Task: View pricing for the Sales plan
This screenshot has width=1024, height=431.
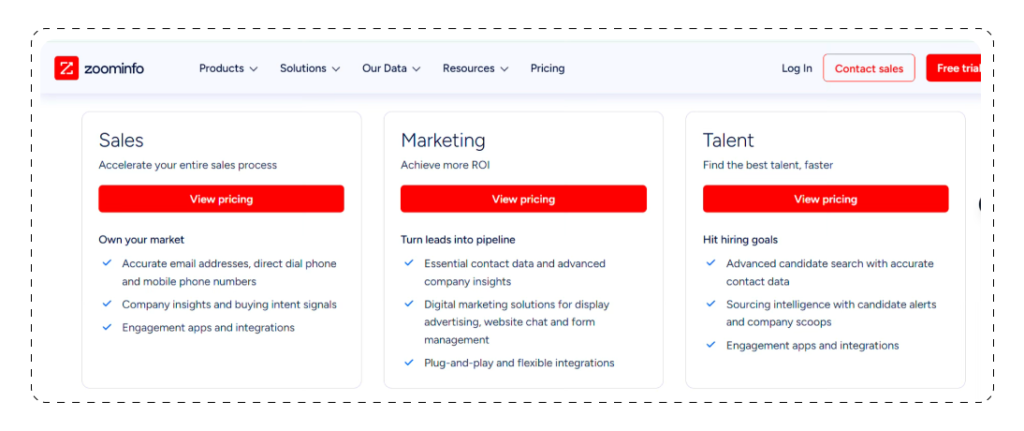Action: (221, 199)
